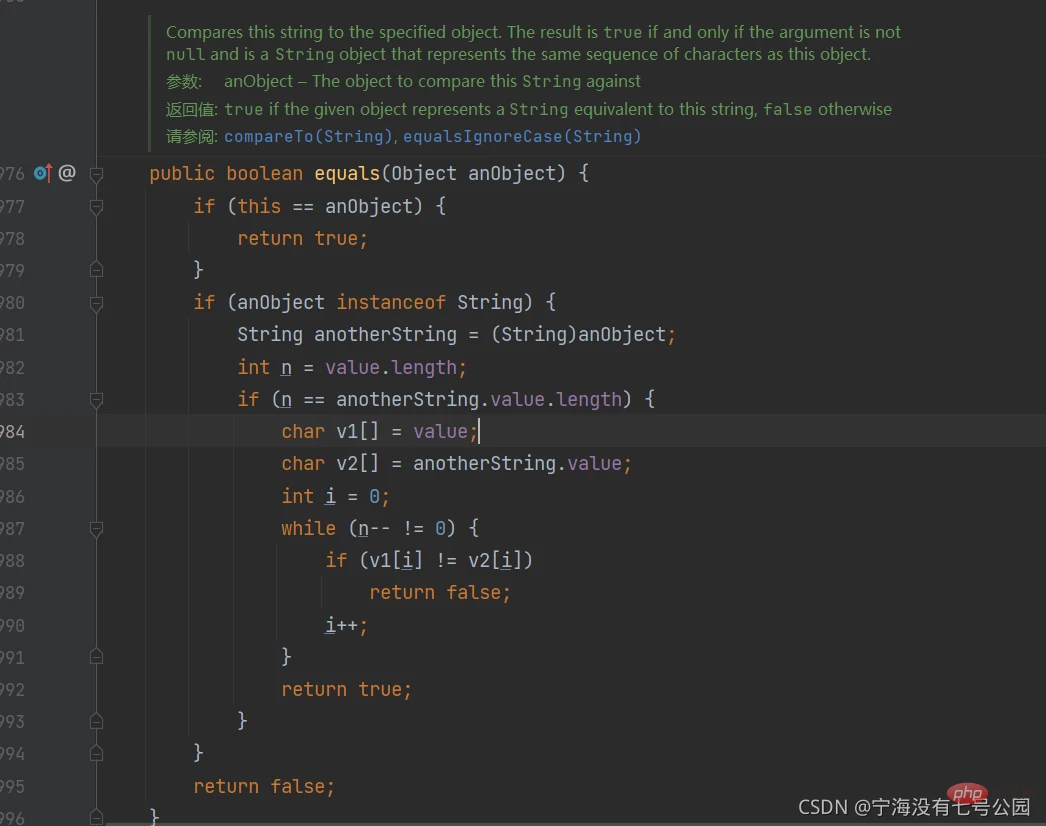Viewport: 1046px width, 826px height.
Task: Collapse the length comparison block at line 983
Action: coord(96,399)
